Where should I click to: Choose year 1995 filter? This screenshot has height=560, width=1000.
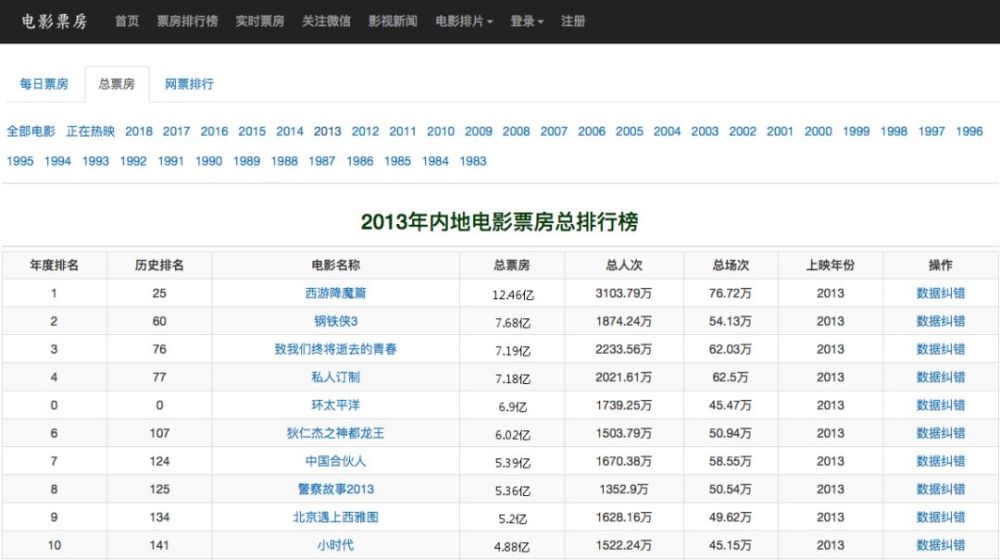(x=20, y=161)
